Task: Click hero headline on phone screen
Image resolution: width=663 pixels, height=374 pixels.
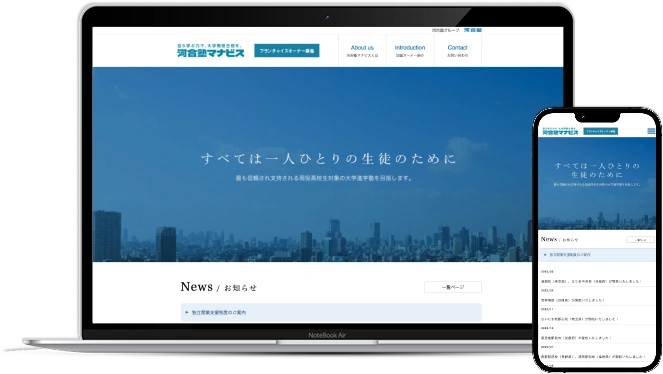Action: pyautogui.click(x=597, y=170)
